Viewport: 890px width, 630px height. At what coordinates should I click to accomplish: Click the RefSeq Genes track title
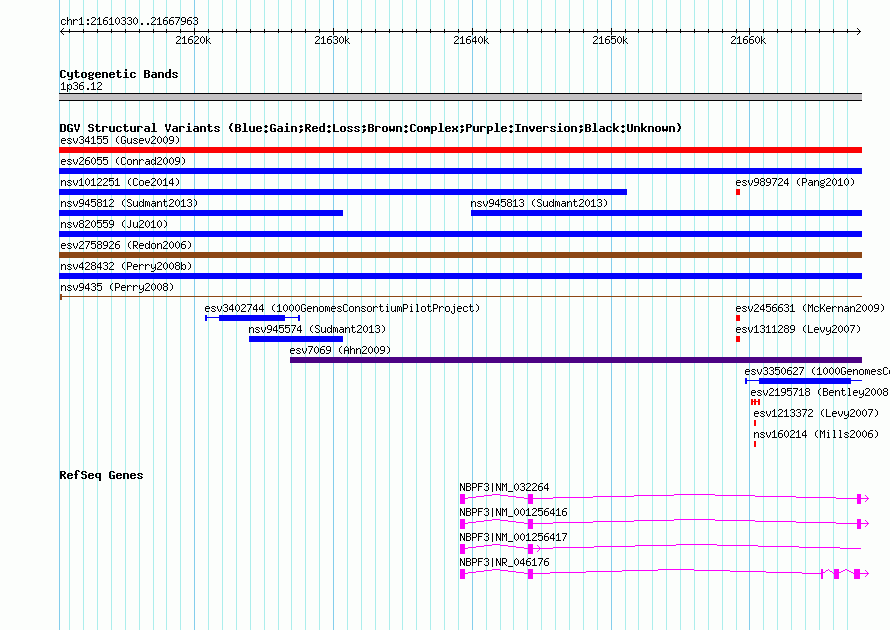pyautogui.click(x=101, y=475)
